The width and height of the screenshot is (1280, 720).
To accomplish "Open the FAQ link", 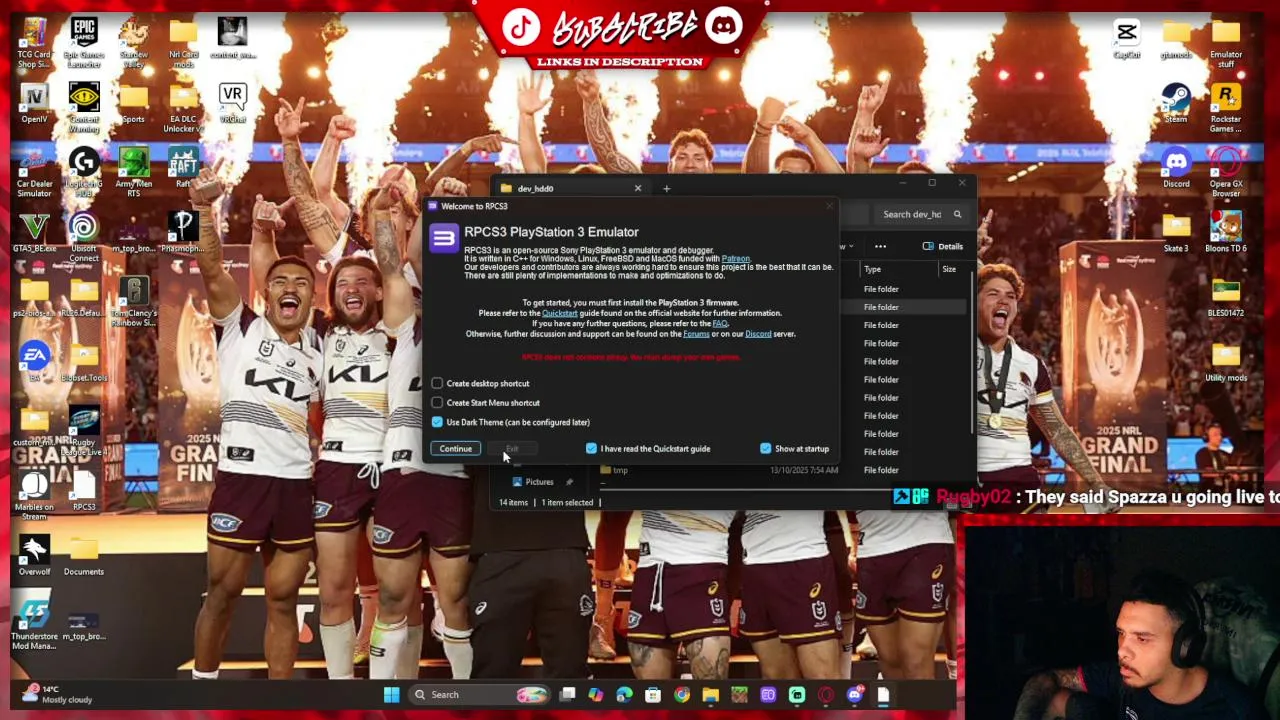I will (719, 323).
